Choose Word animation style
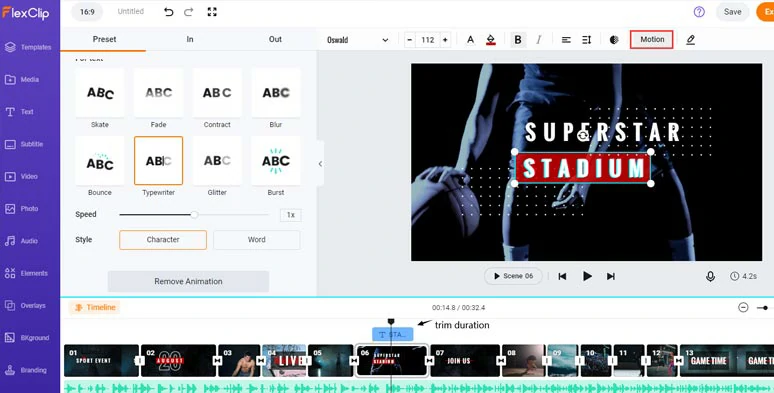Screen dimensions: 774x393 point(257,240)
